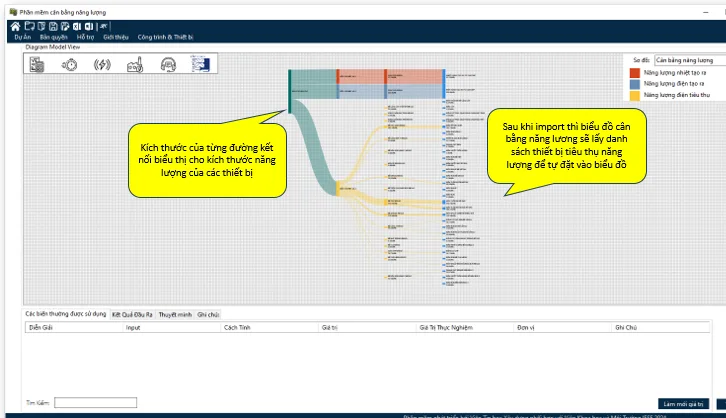The width and height of the screenshot is (726, 418).
Task: Open the Bản quyền menu
Action: [x=54, y=37]
